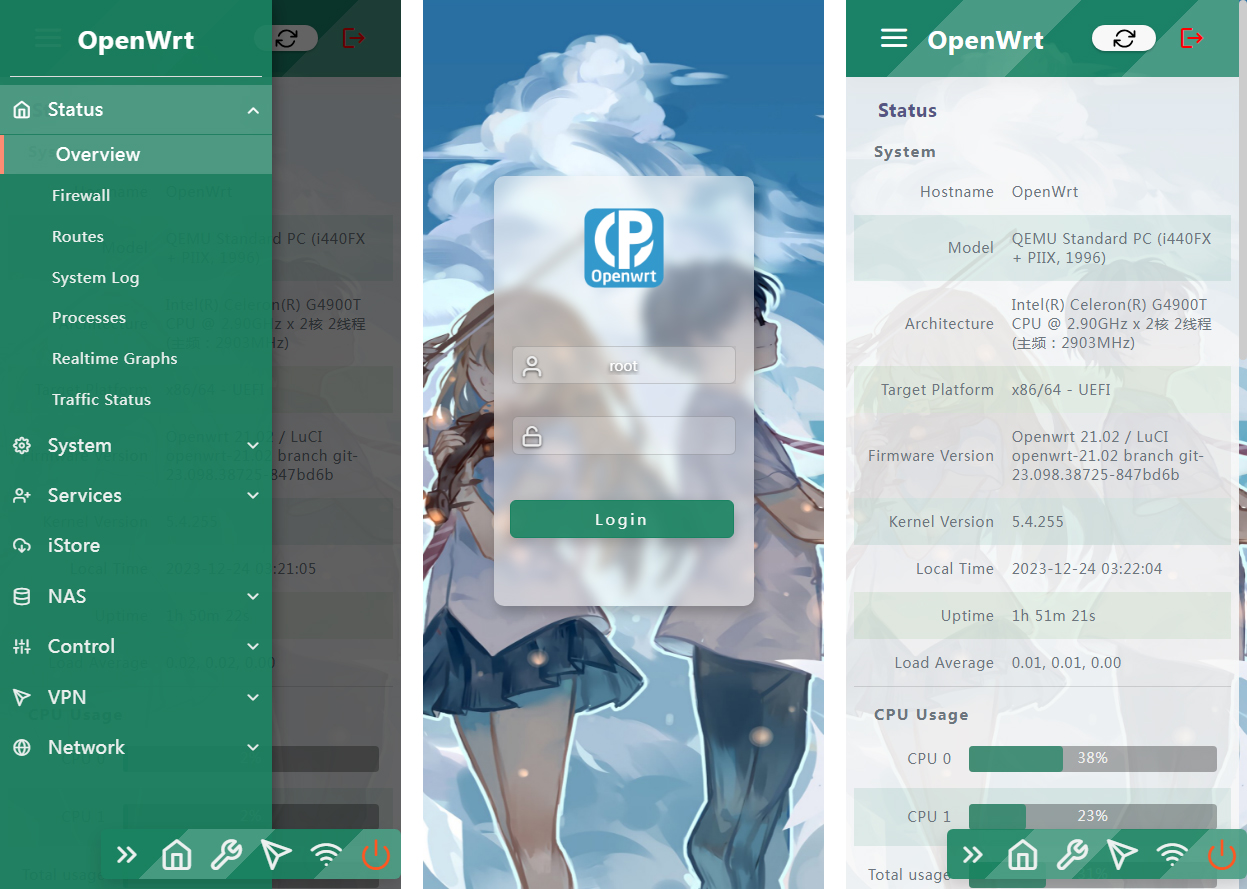Expand the Control menu section
Image resolution: width=1247 pixels, height=889 pixels.
pos(136,647)
